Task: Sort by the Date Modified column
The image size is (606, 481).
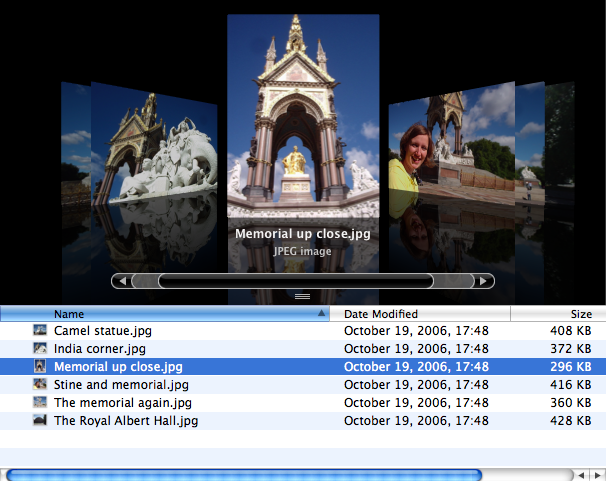Action: 420,314
